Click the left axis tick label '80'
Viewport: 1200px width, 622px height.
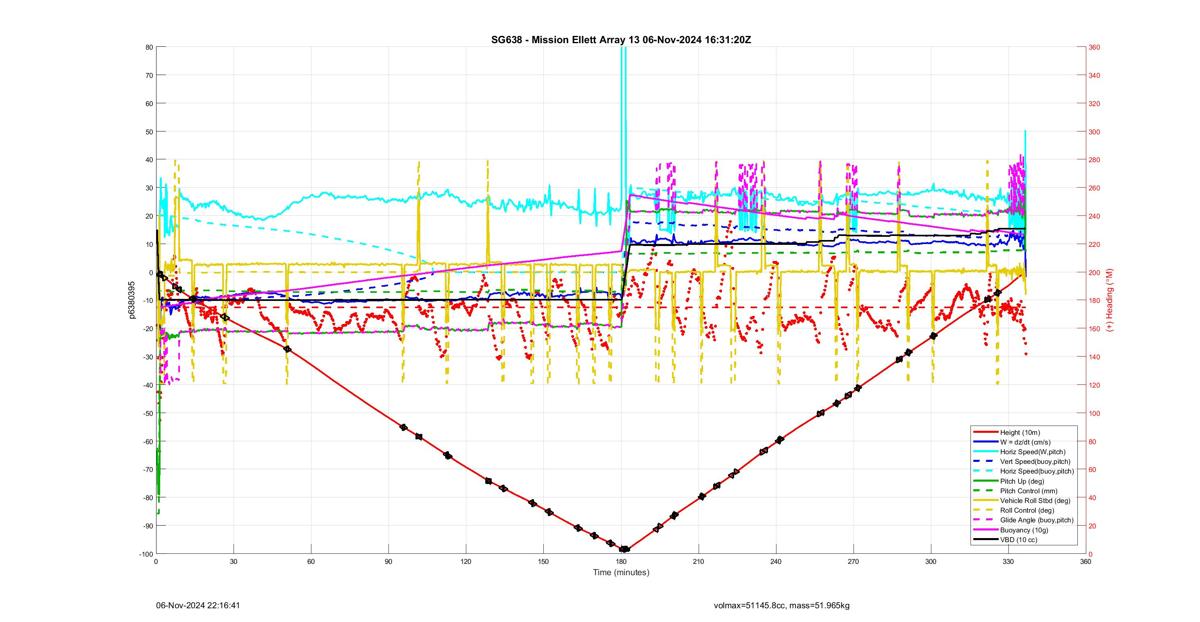(148, 47)
